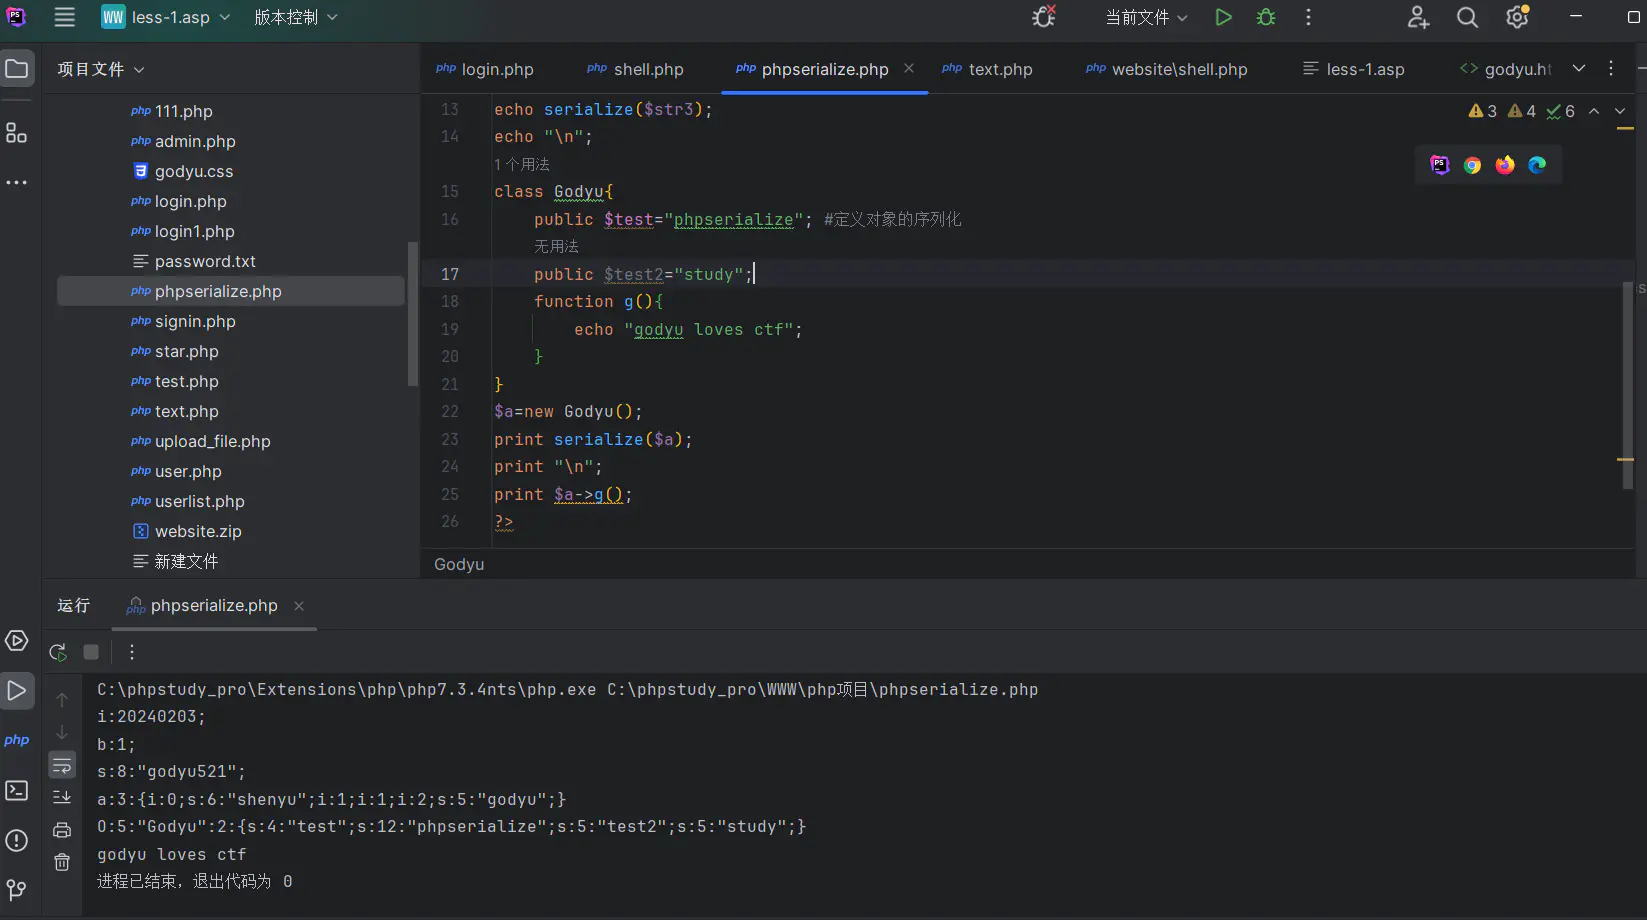The width and height of the screenshot is (1647, 920).
Task: Stop the running process button
Action: pyautogui.click(x=91, y=652)
